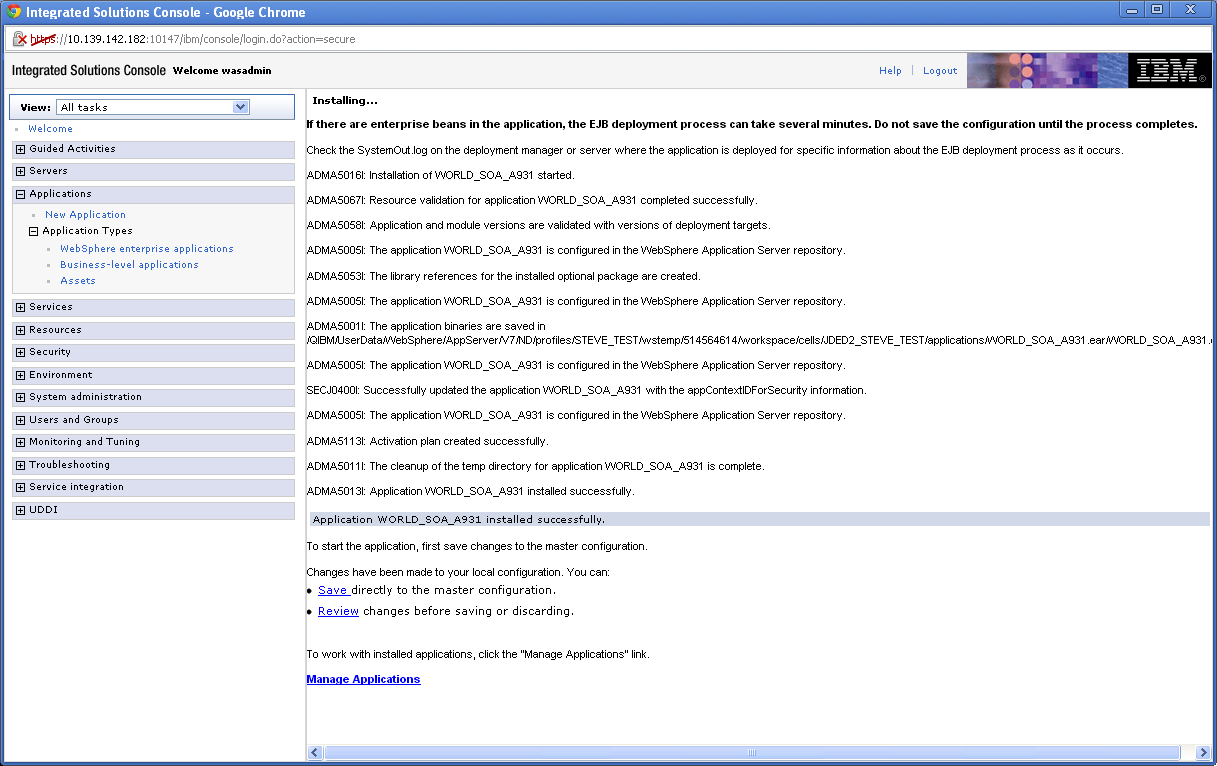1217x766 pixels.
Task: Expand the Servers section
Action: [x=20, y=172]
